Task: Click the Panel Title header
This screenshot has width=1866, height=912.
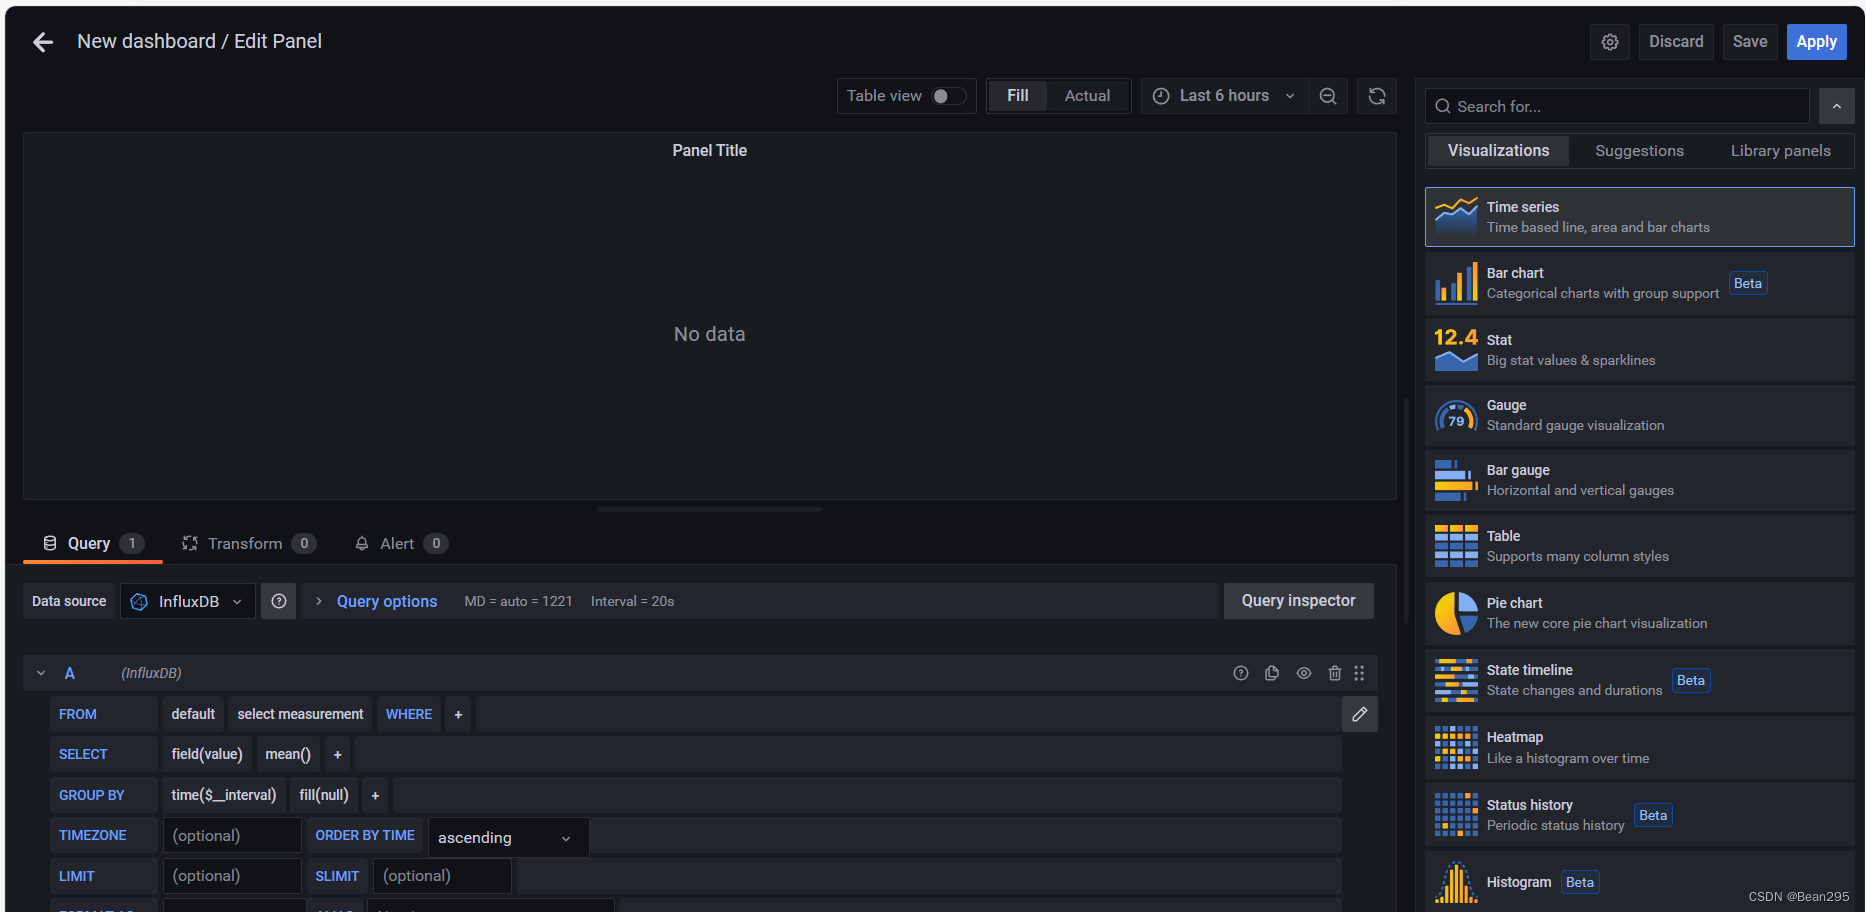Action: pos(709,151)
